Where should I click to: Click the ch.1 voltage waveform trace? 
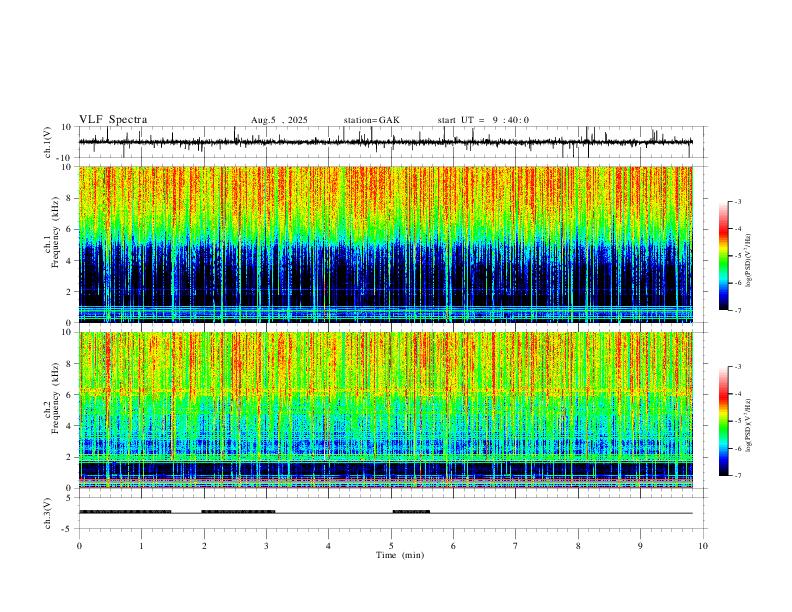(385, 142)
